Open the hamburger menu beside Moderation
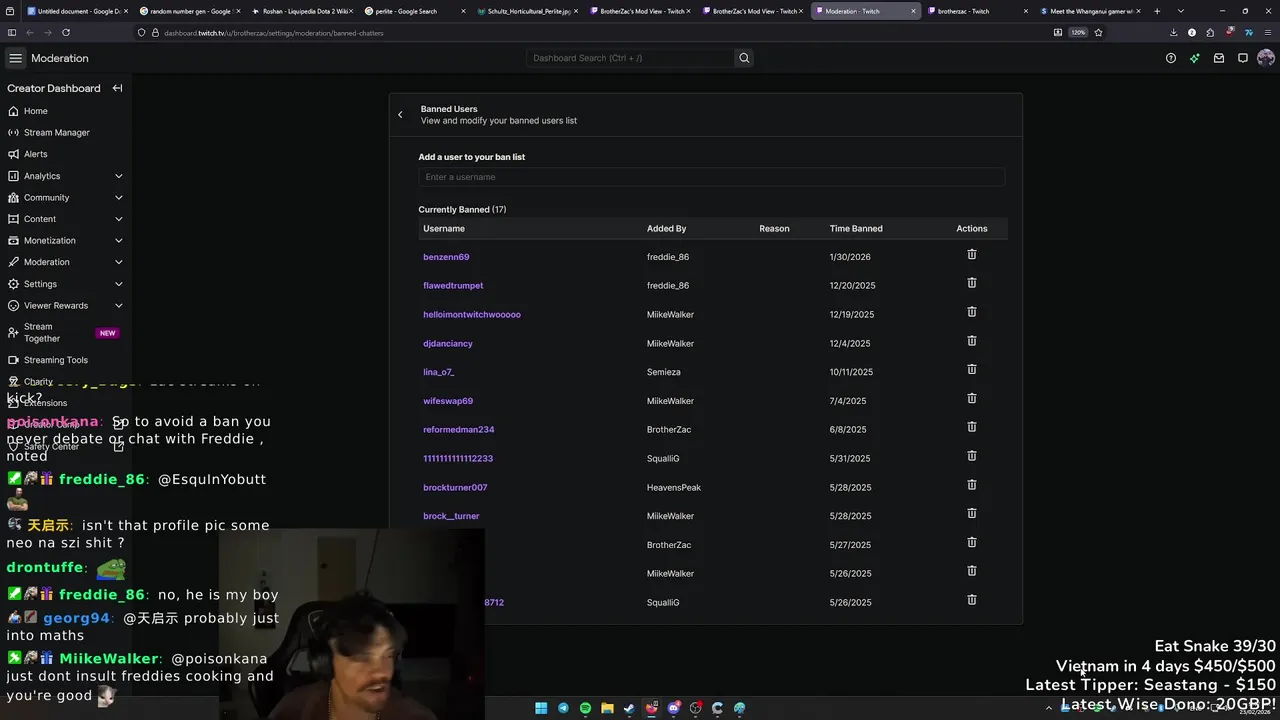Screen dimensions: 1280x720 pos(15,58)
